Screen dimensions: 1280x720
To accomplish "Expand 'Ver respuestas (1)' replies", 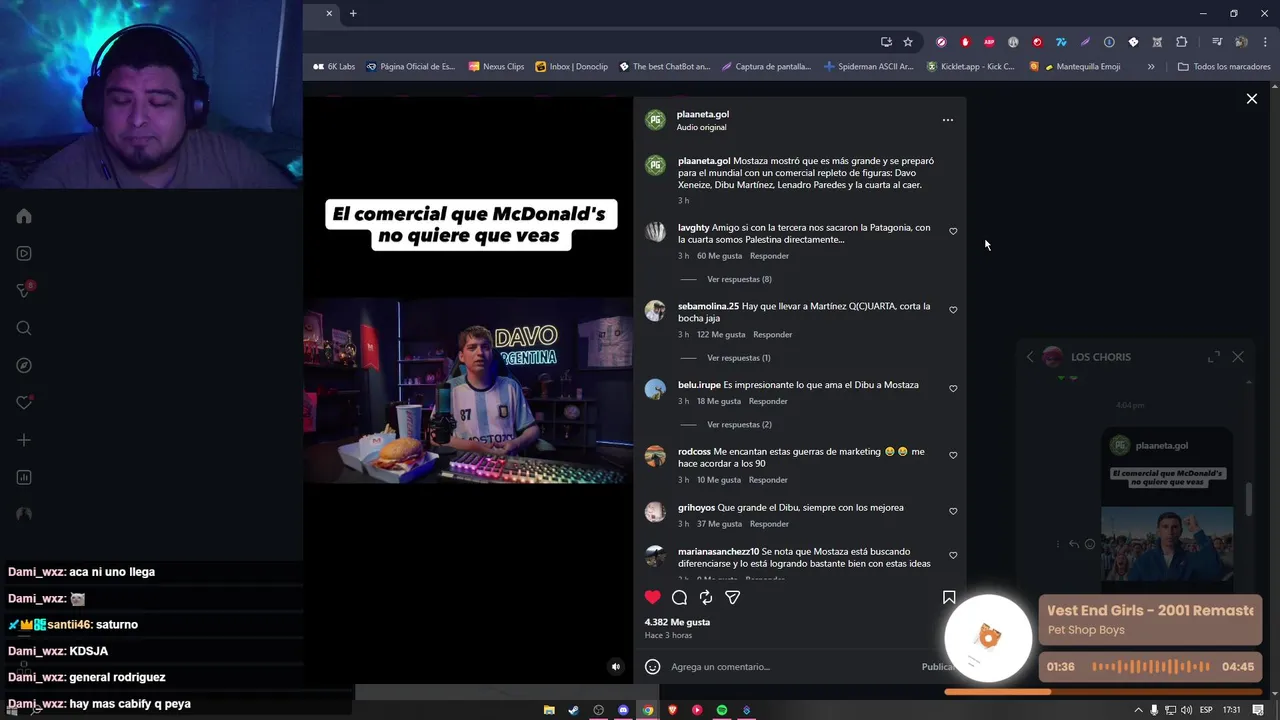I will (x=738, y=358).
